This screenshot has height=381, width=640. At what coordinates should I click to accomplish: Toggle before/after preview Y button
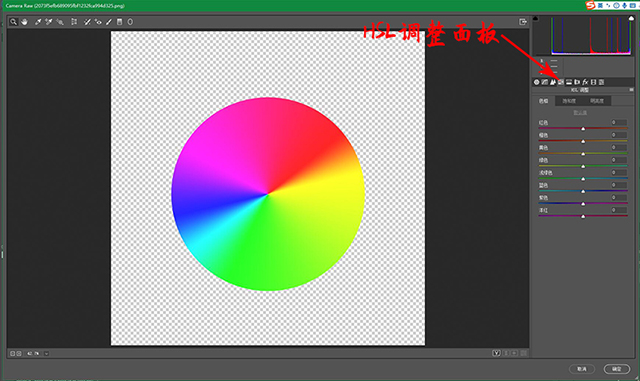pos(496,353)
